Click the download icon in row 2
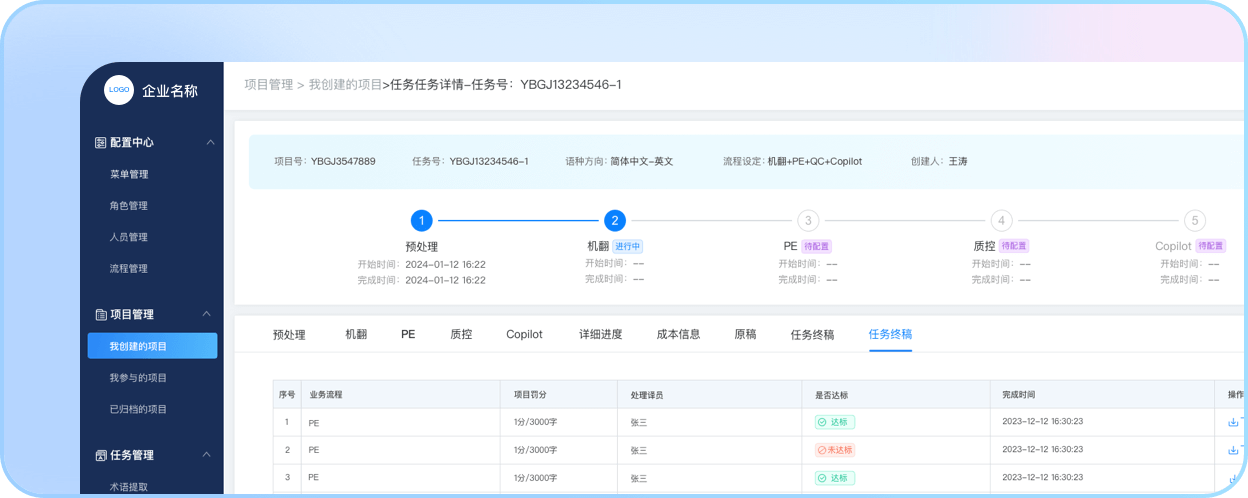 click(1233, 450)
